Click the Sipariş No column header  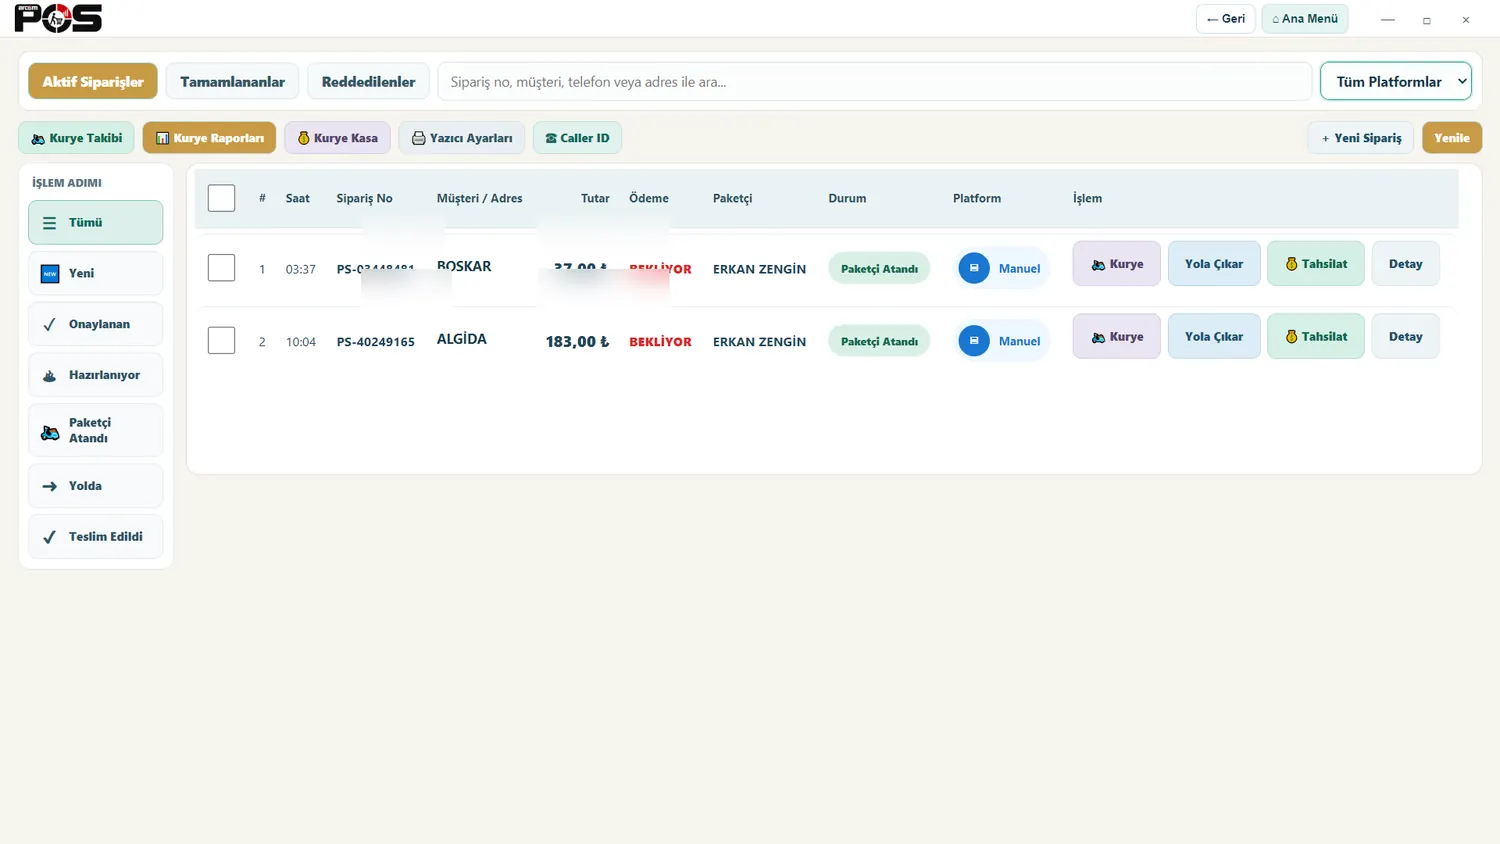coord(364,198)
